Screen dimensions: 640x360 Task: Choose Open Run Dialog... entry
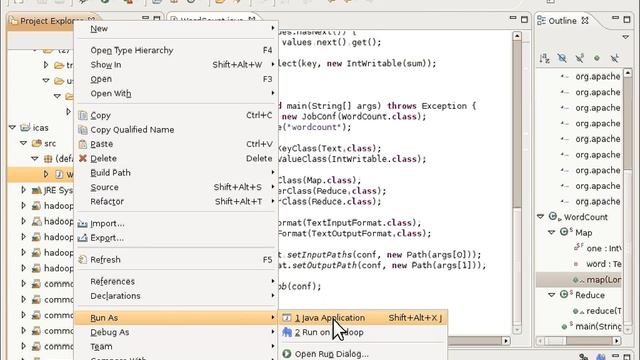[x=331, y=354]
